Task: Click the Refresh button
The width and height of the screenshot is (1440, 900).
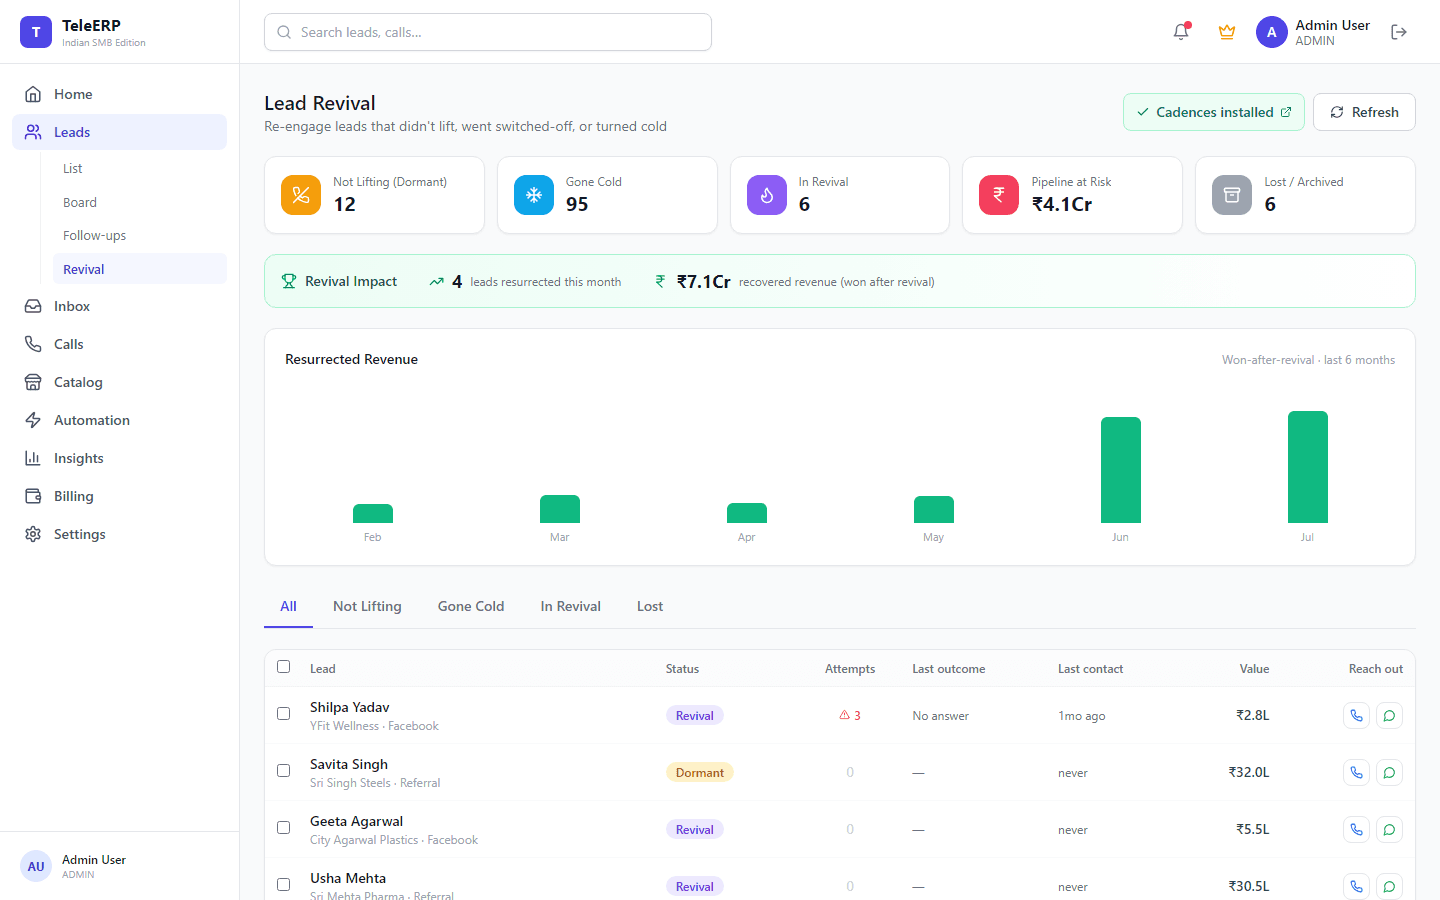Action: pyautogui.click(x=1364, y=112)
